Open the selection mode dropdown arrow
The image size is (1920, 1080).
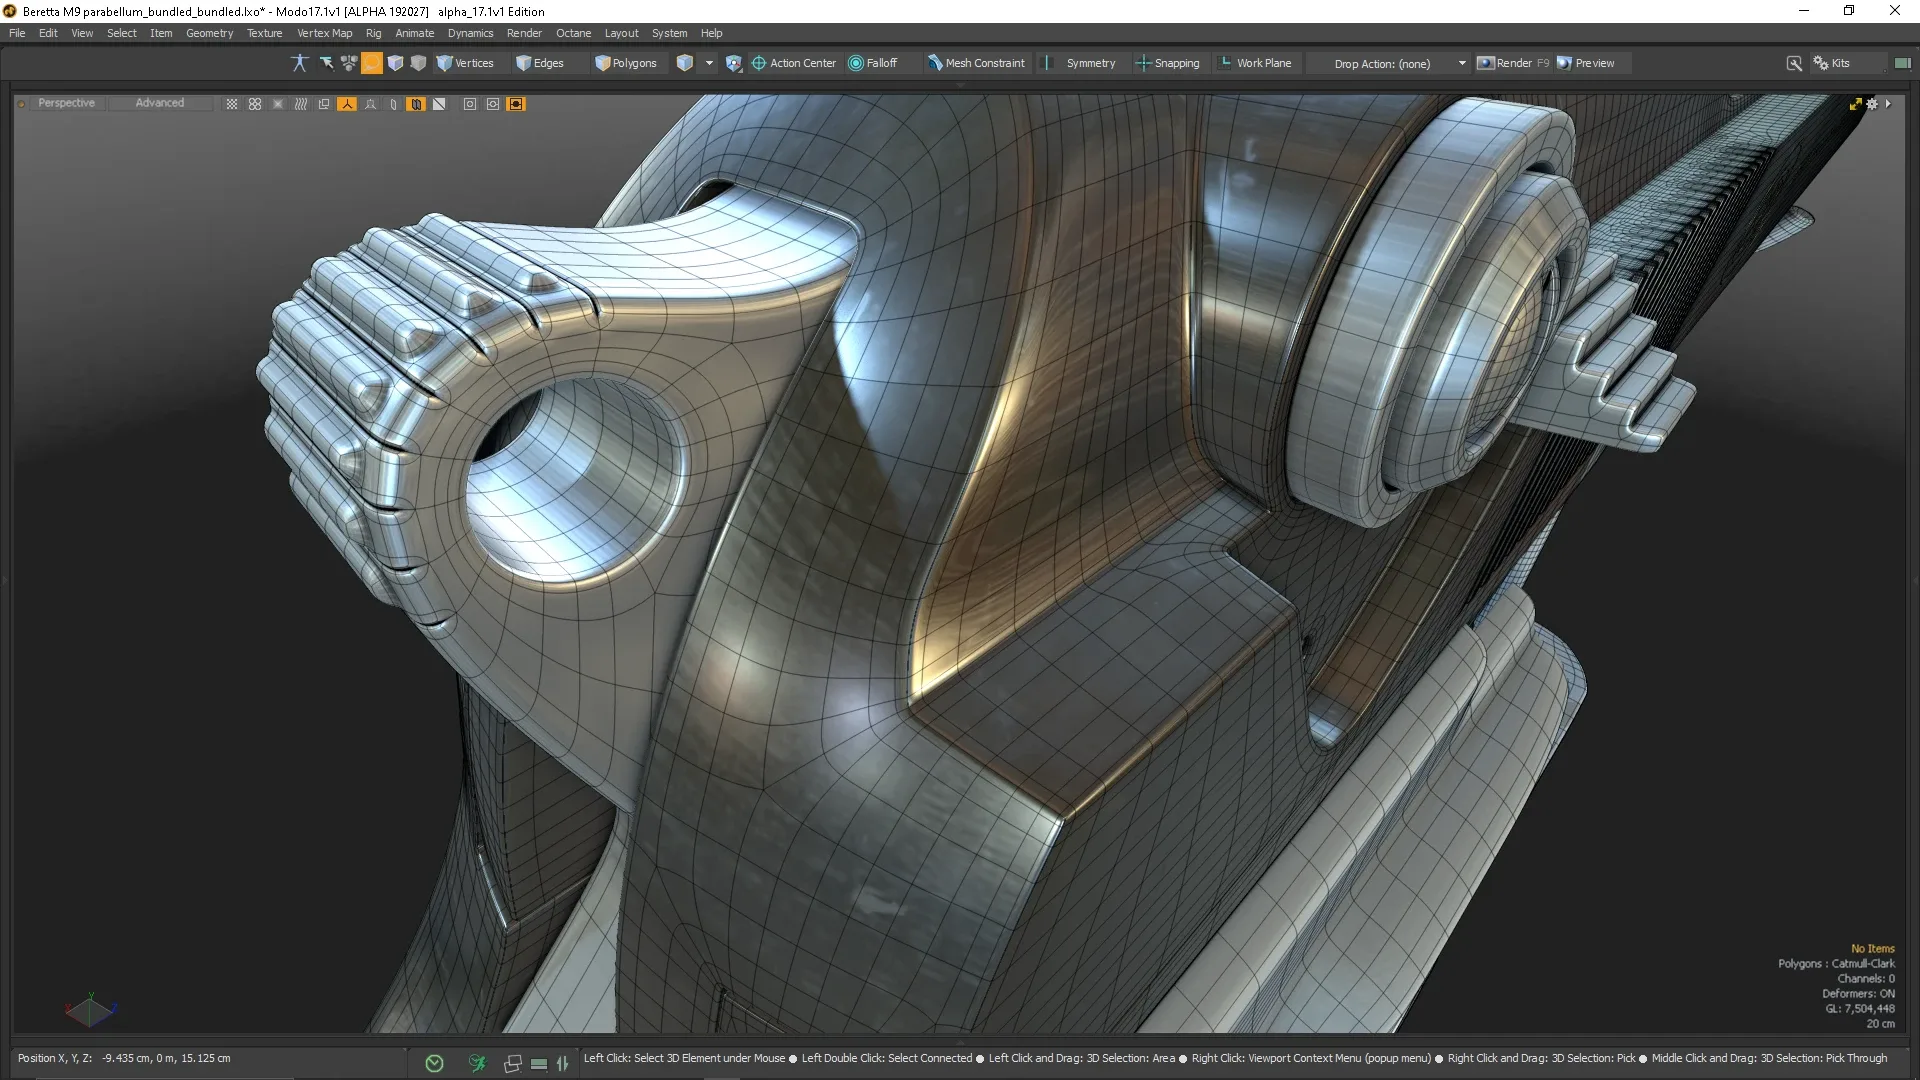[x=709, y=63]
